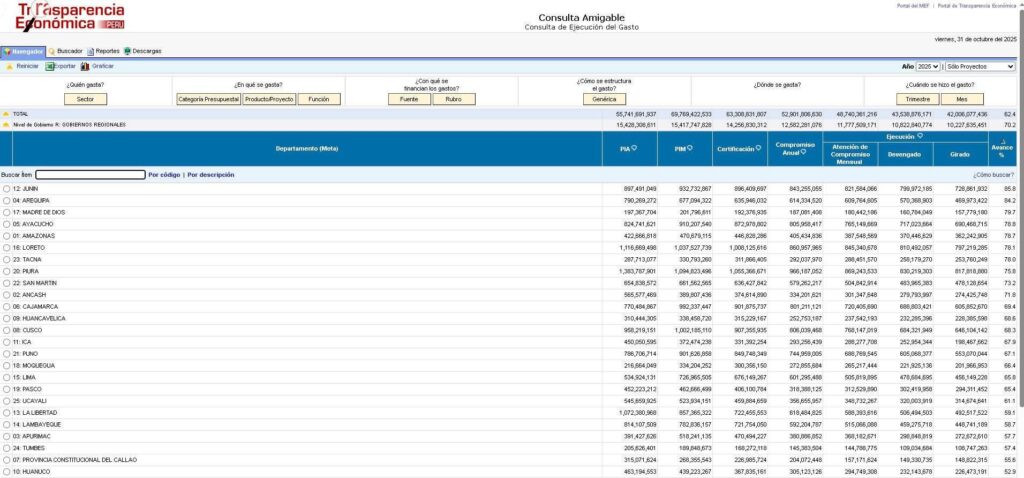The image size is (1024, 478).
Task: Open the Sólo Proyectos dropdown
Action: click(980, 67)
